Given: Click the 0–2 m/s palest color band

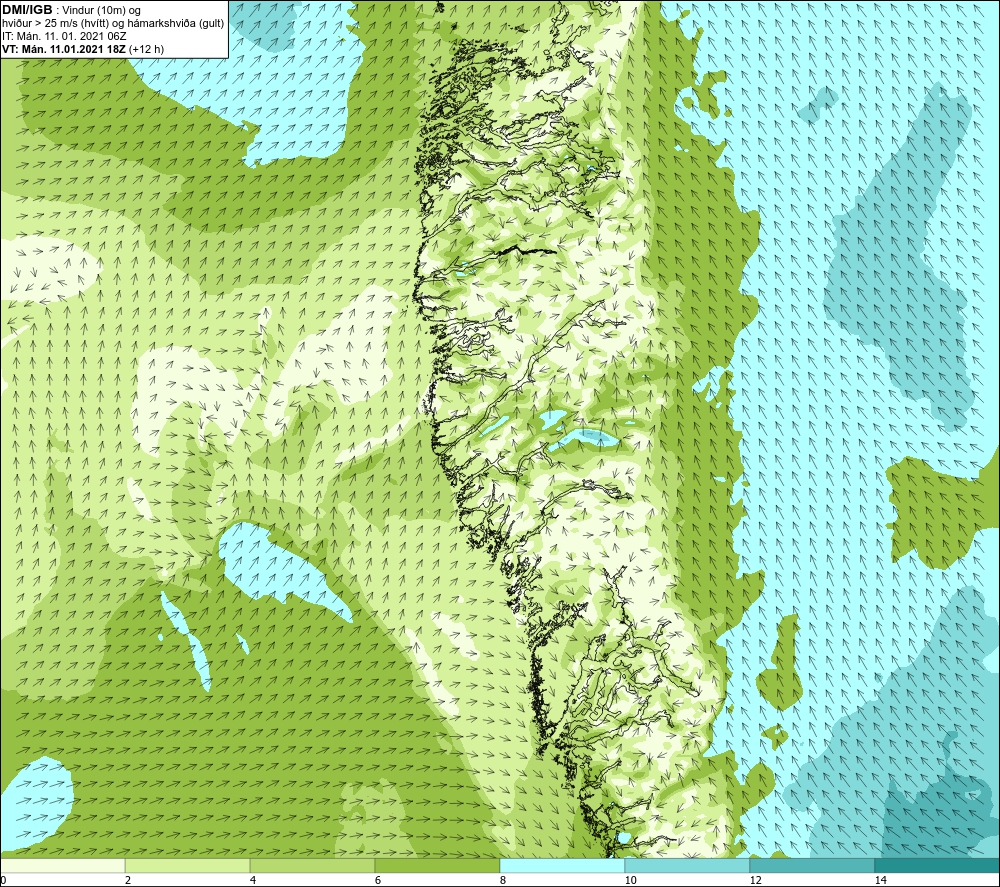Looking at the screenshot, I should click(62, 866).
